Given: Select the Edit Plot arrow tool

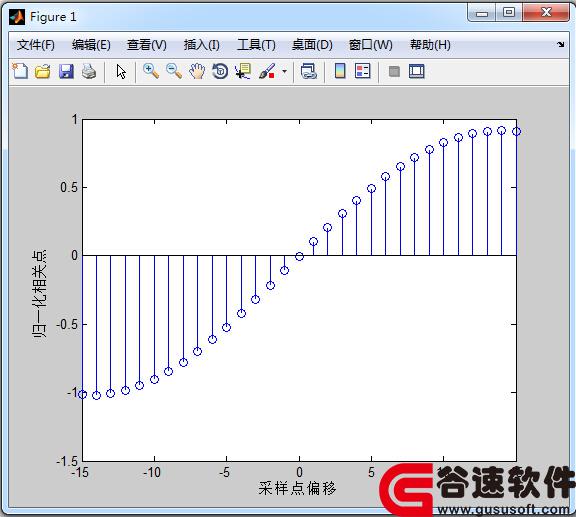Looking at the screenshot, I should point(121,71).
